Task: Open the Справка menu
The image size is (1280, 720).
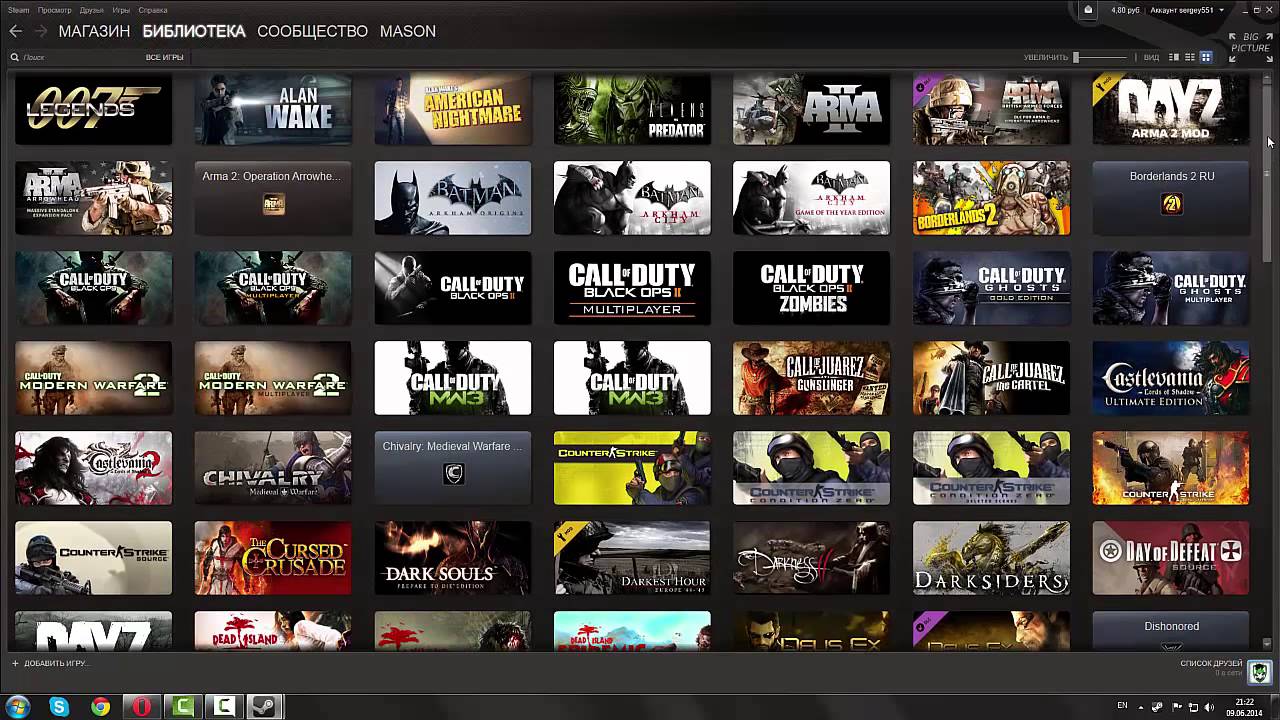Action: (x=153, y=10)
